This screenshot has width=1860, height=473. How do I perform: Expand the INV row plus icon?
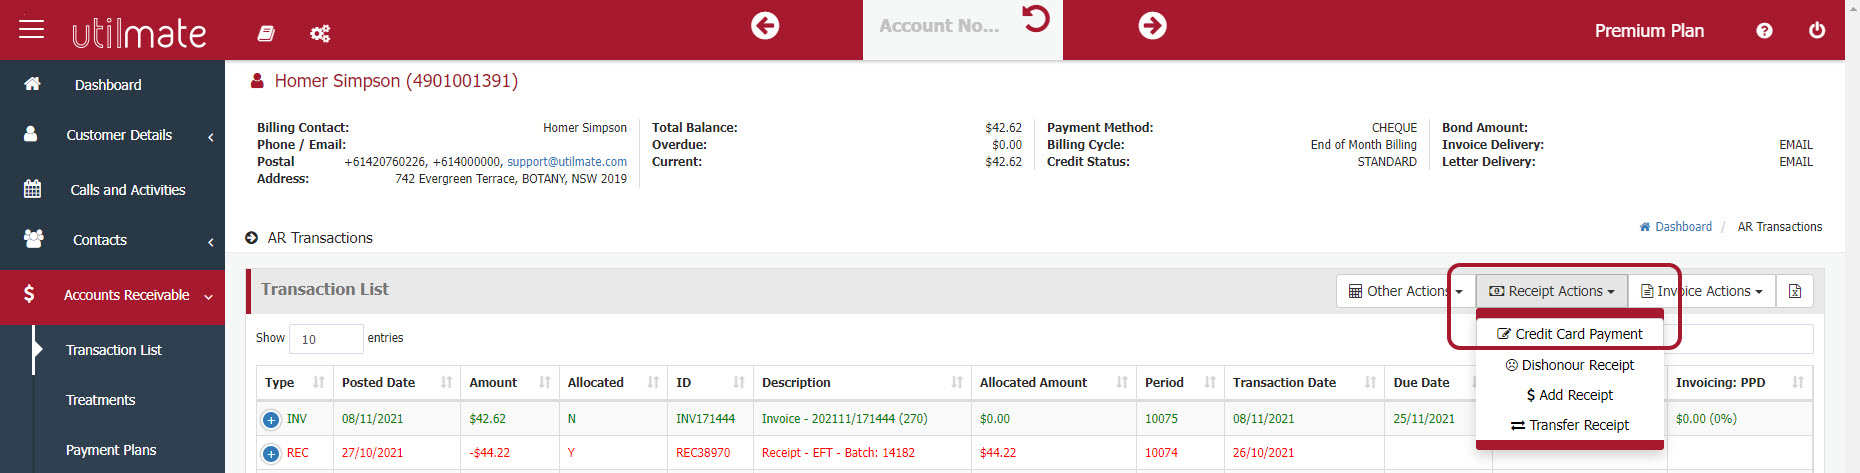(x=271, y=420)
